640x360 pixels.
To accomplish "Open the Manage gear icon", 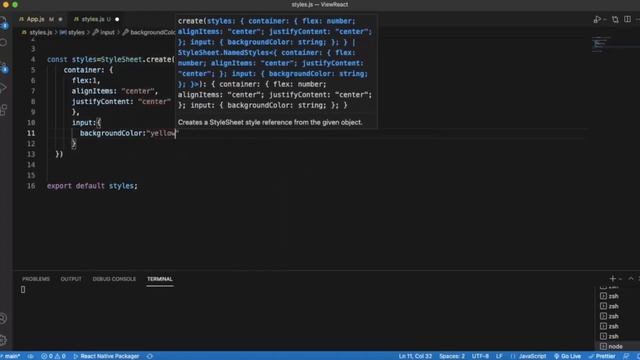I will [4, 339].
